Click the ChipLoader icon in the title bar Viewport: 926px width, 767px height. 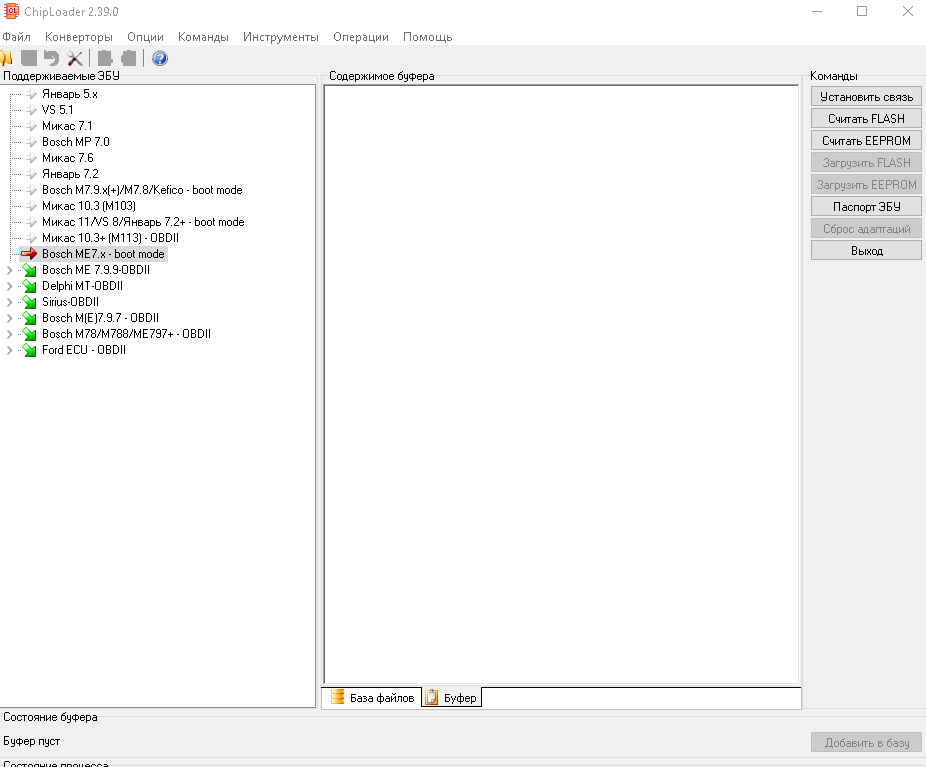11,11
